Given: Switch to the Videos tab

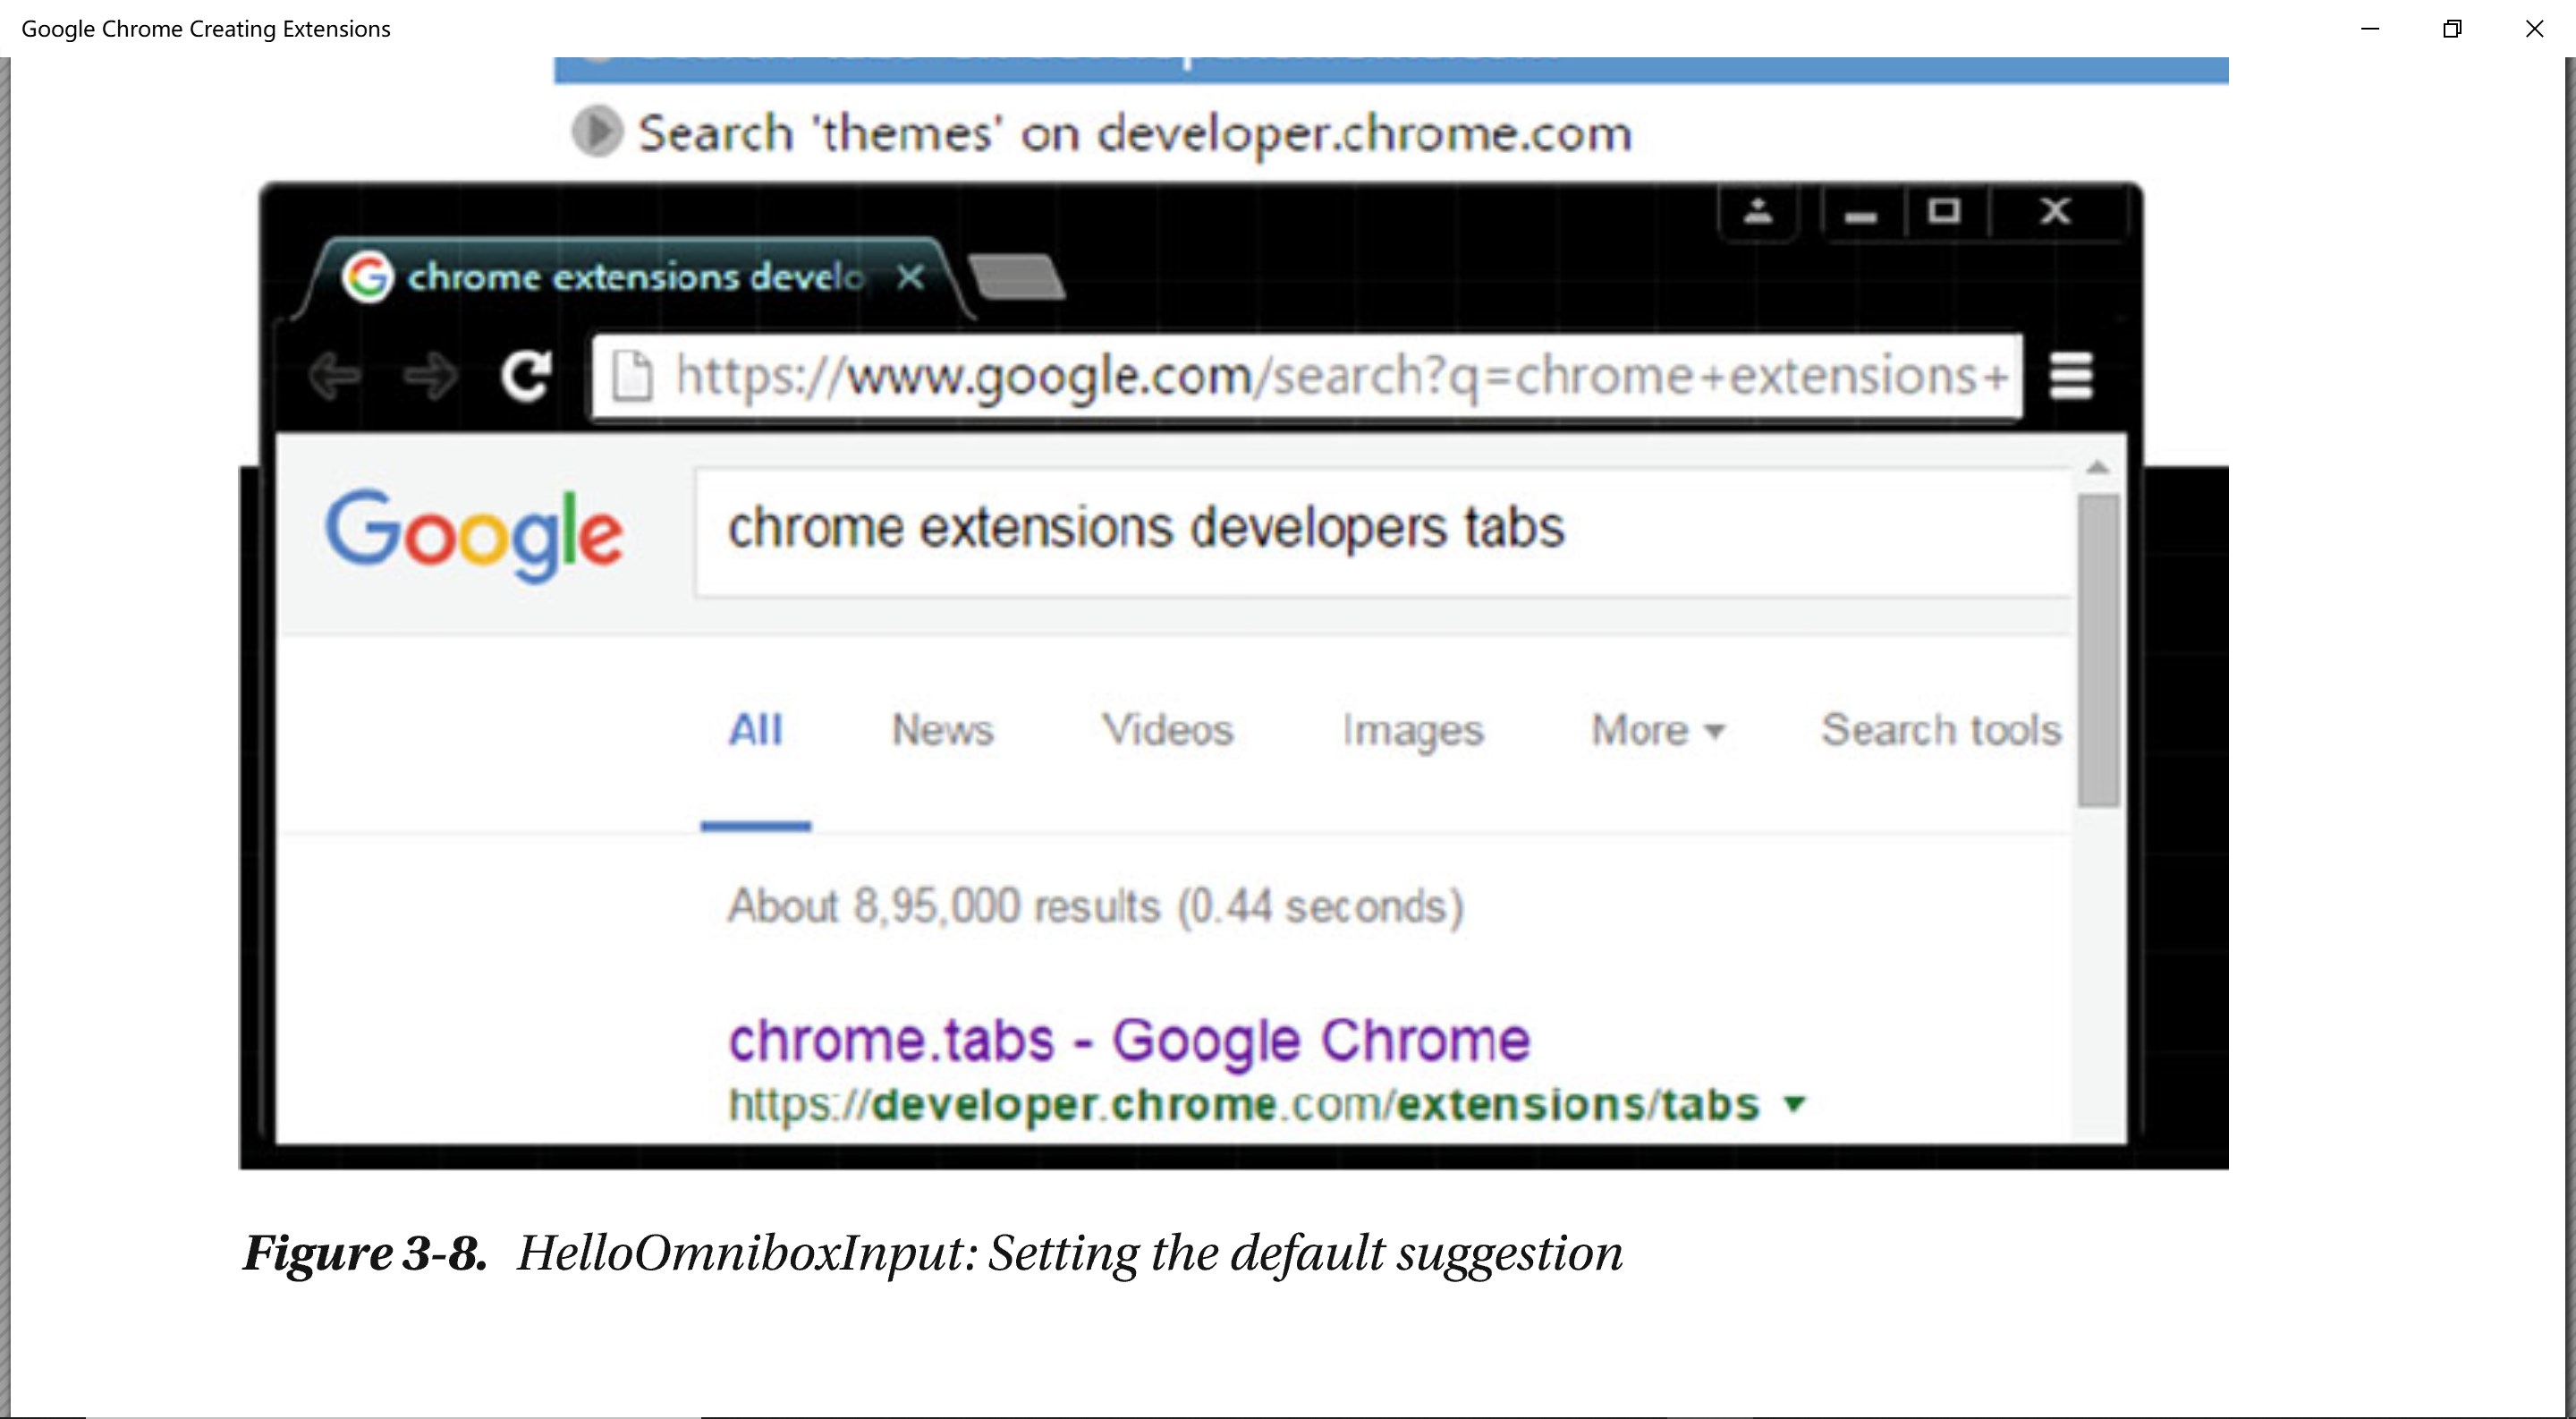Looking at the screenshot, I should click(1167, 731).
